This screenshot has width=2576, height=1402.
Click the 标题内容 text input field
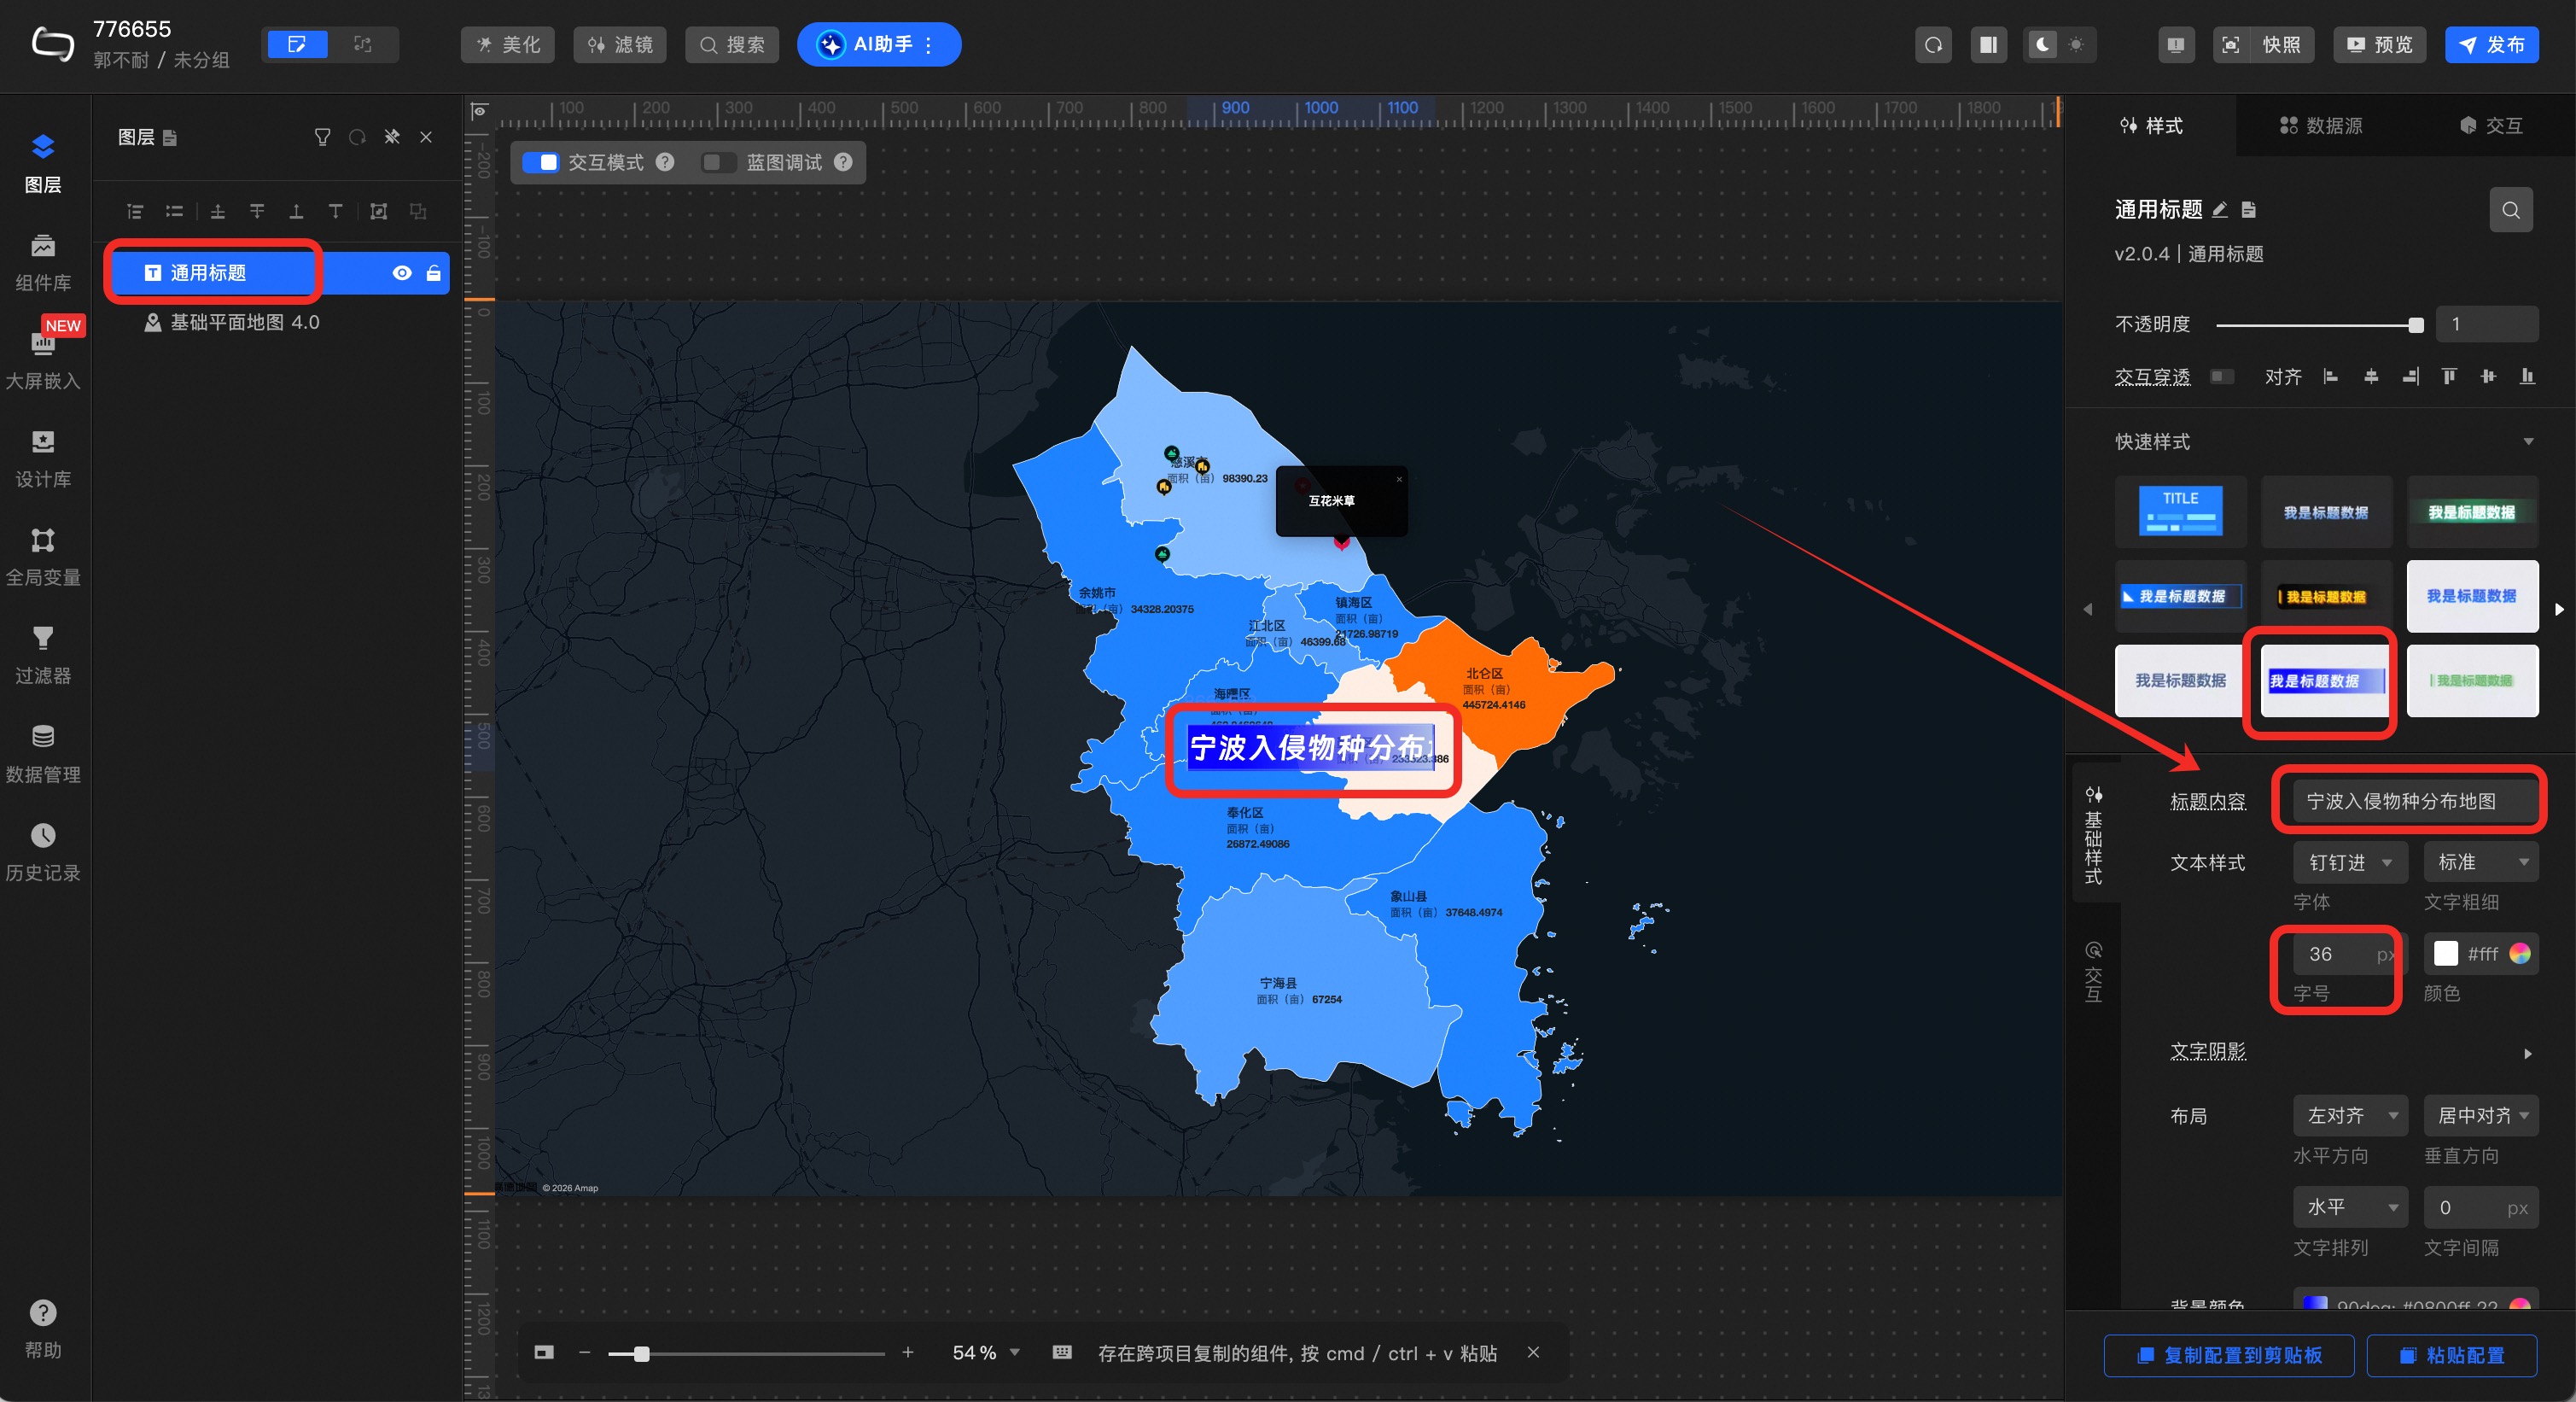tap(2413, 801)
